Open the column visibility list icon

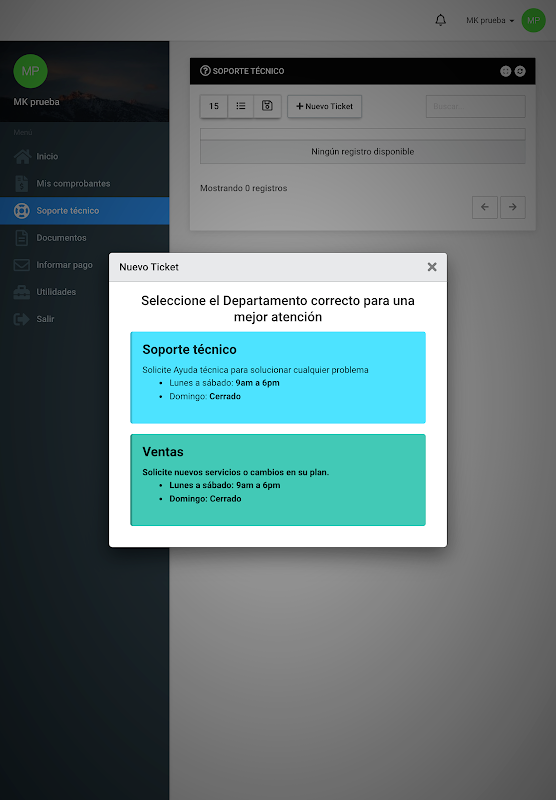241,106
